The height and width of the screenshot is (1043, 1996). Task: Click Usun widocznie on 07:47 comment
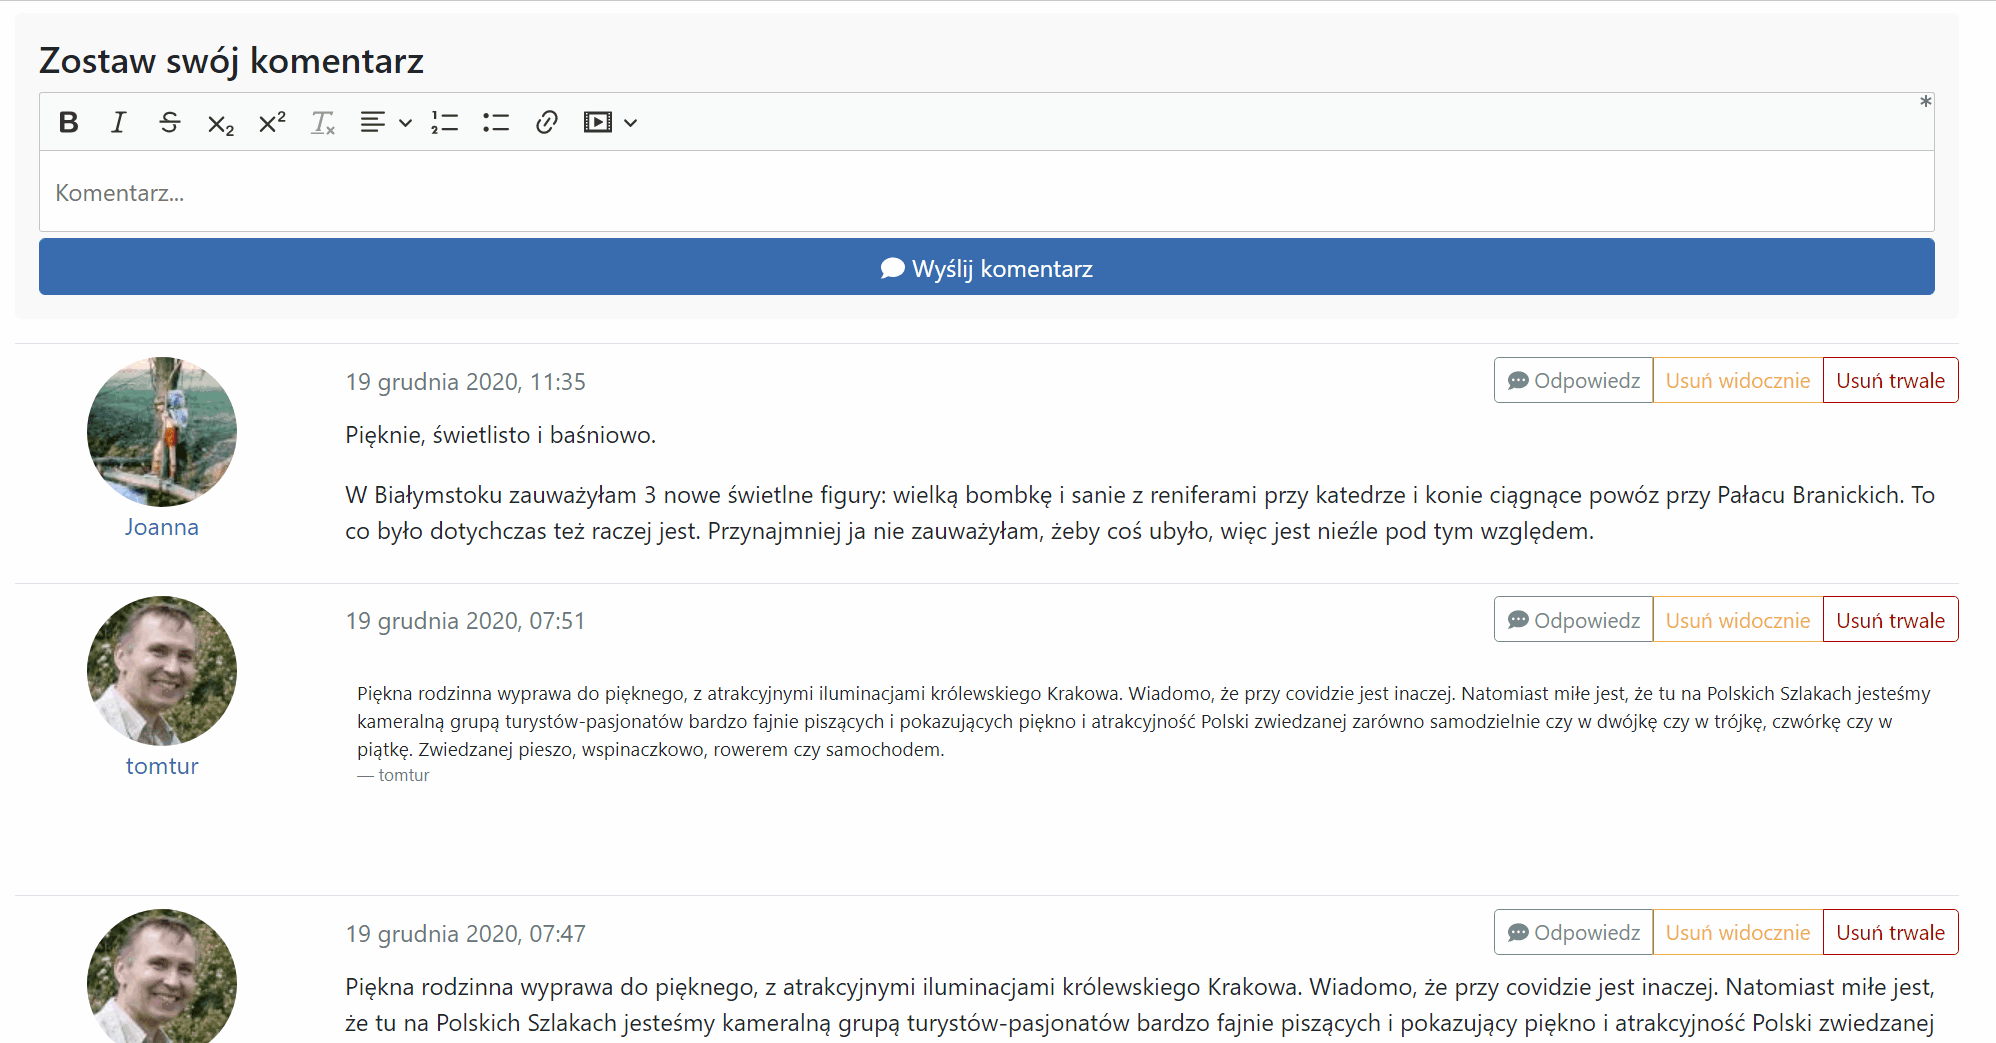point(1738,932)
